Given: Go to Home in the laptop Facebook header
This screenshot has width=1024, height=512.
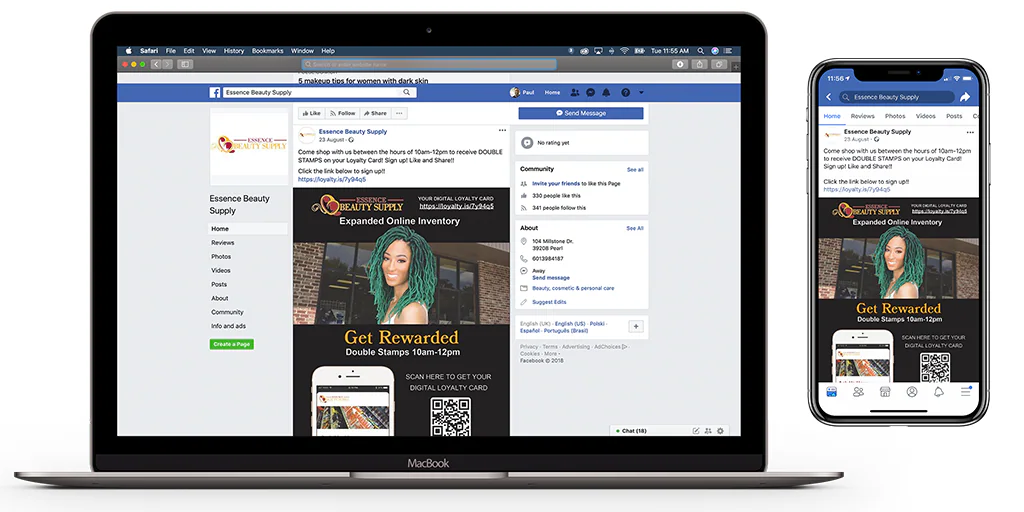Looking at the screenshot, I should 552,93.
